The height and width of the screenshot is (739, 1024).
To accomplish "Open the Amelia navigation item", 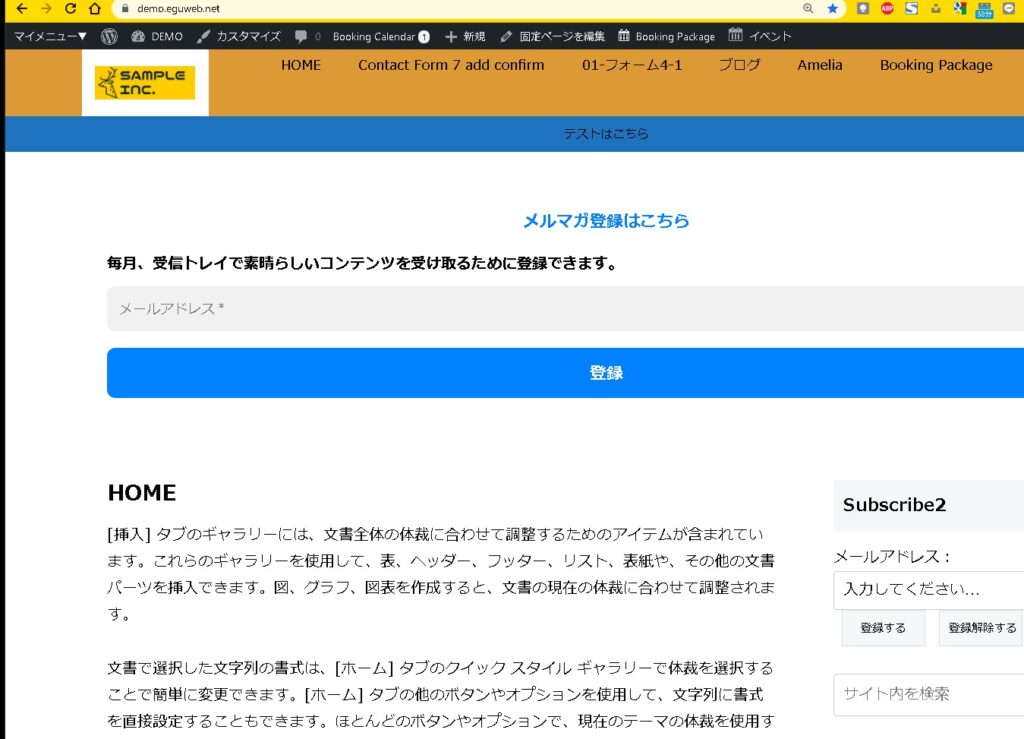I will pyautogui.click(x=819, y=65).
